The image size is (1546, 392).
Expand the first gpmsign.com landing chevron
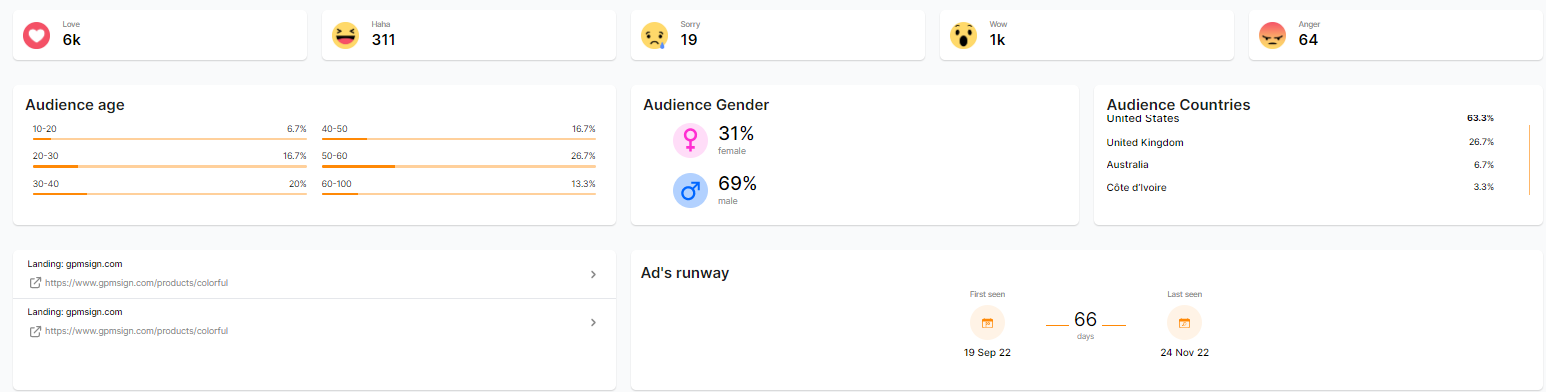(x=593, y=274)
